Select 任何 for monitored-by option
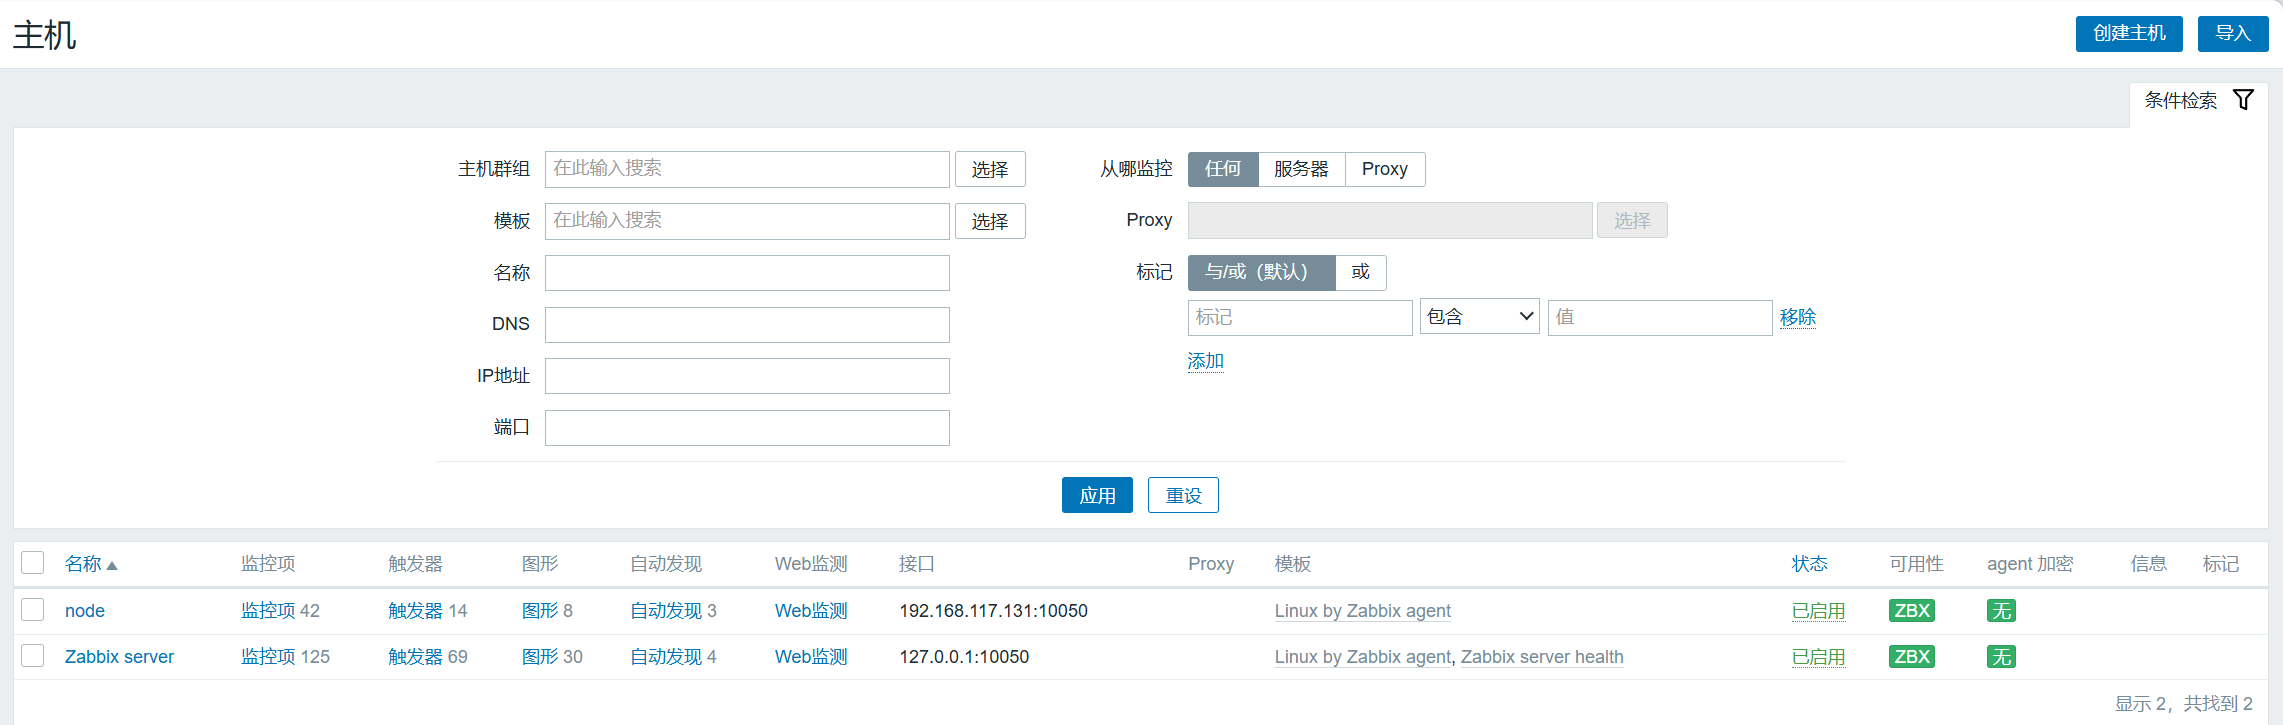 point(1223,169)
